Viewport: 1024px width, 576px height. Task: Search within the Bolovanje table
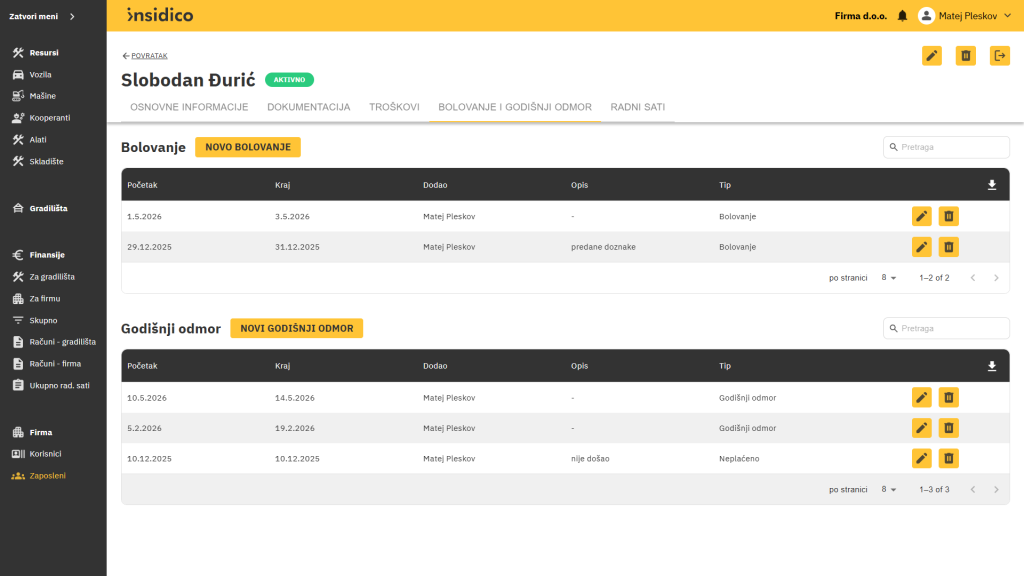946,147
